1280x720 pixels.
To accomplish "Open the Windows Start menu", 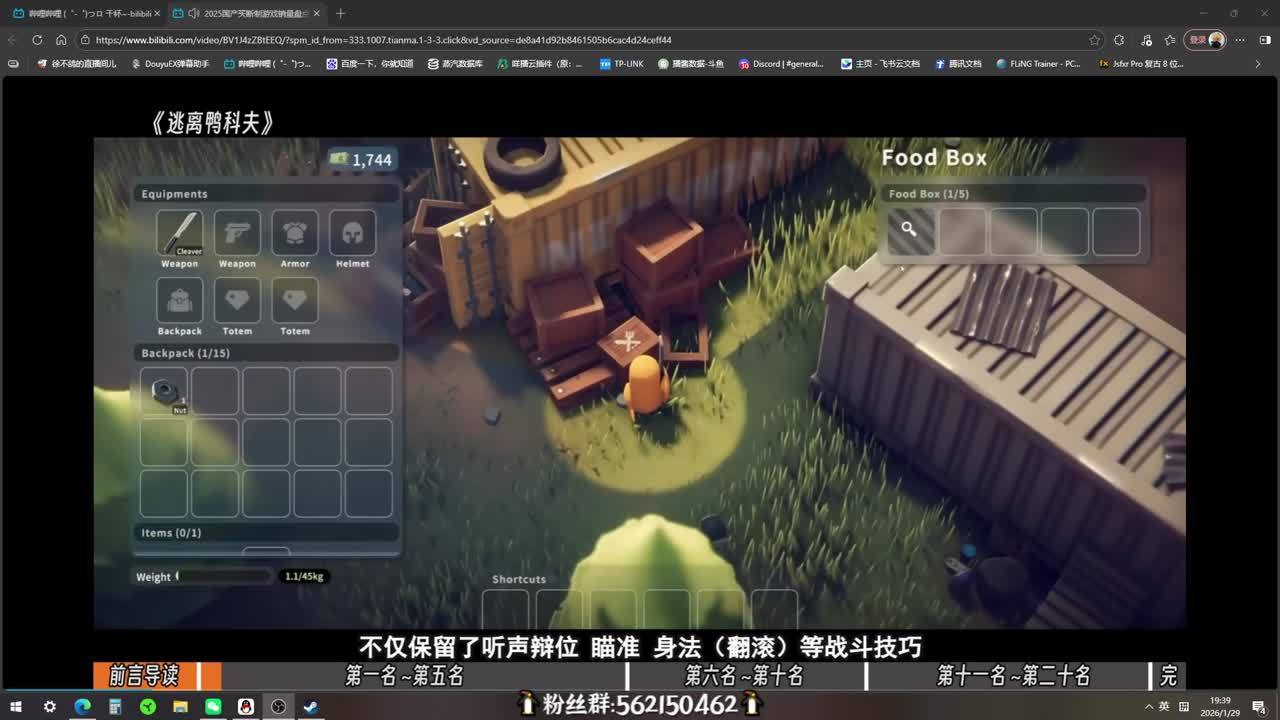I will pyautogui.click(x=16, y=706).
